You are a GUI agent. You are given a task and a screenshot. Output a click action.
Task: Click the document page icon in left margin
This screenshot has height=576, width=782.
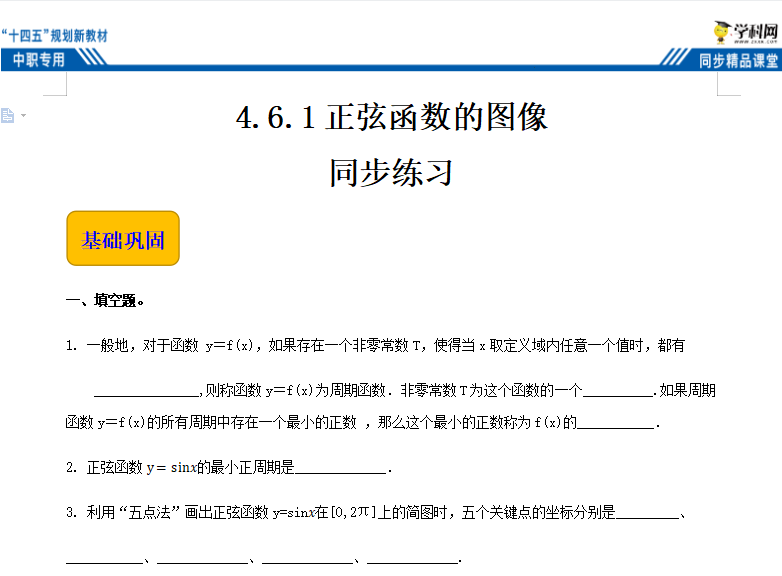click(x=8, y=116)
